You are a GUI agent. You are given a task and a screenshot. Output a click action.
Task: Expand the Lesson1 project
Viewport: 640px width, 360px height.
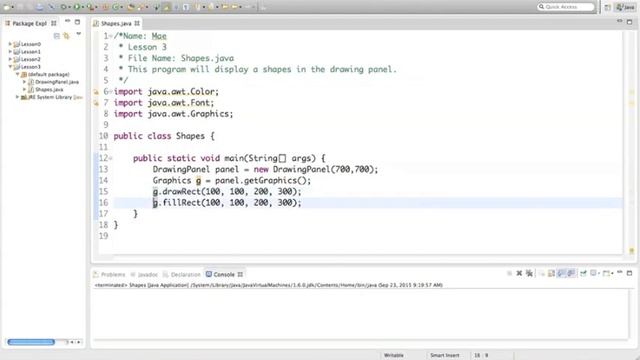(10, 51)
